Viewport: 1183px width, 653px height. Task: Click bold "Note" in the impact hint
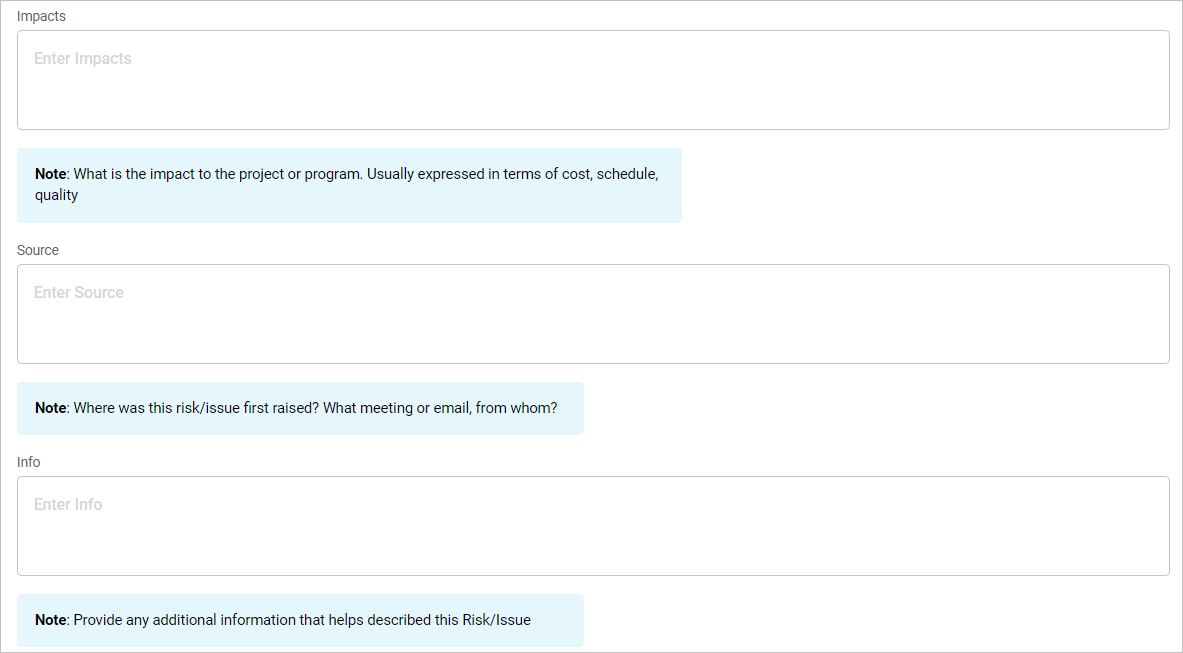click(50, 174)
